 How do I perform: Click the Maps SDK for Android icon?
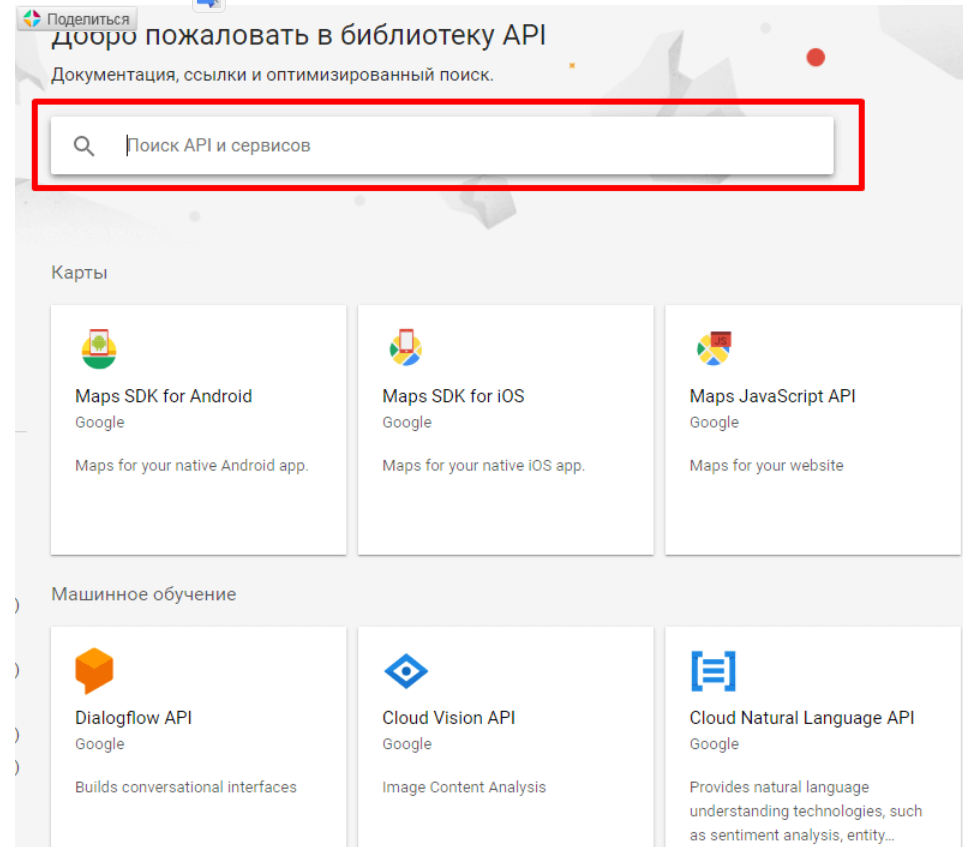click(x=99, y=349)
